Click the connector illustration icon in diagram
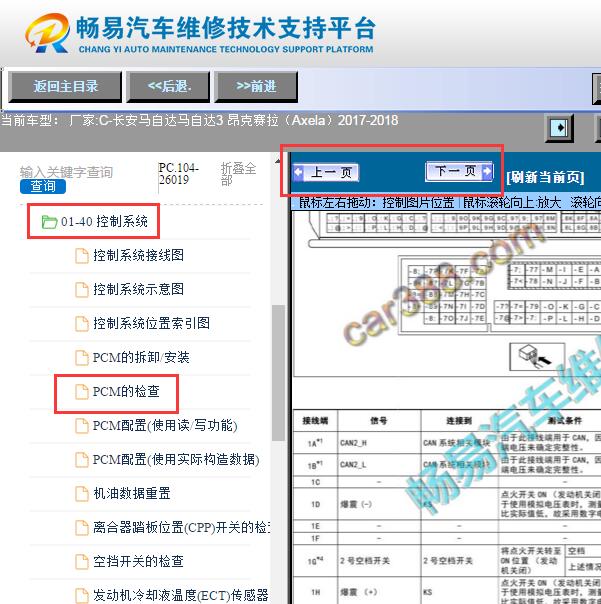 537,357
